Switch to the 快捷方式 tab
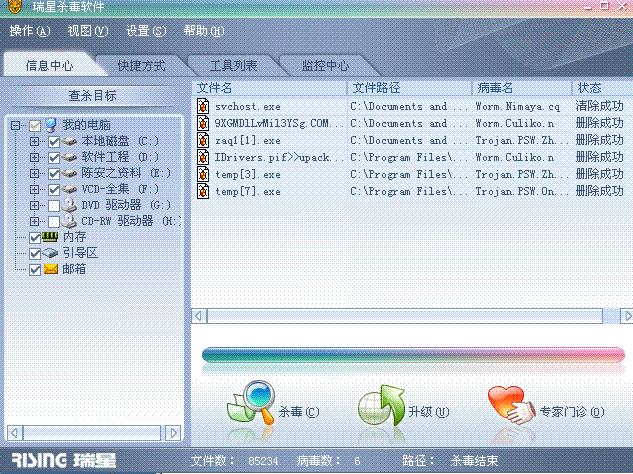This screenshot has width=633, height=474. (x=142, y=65)
